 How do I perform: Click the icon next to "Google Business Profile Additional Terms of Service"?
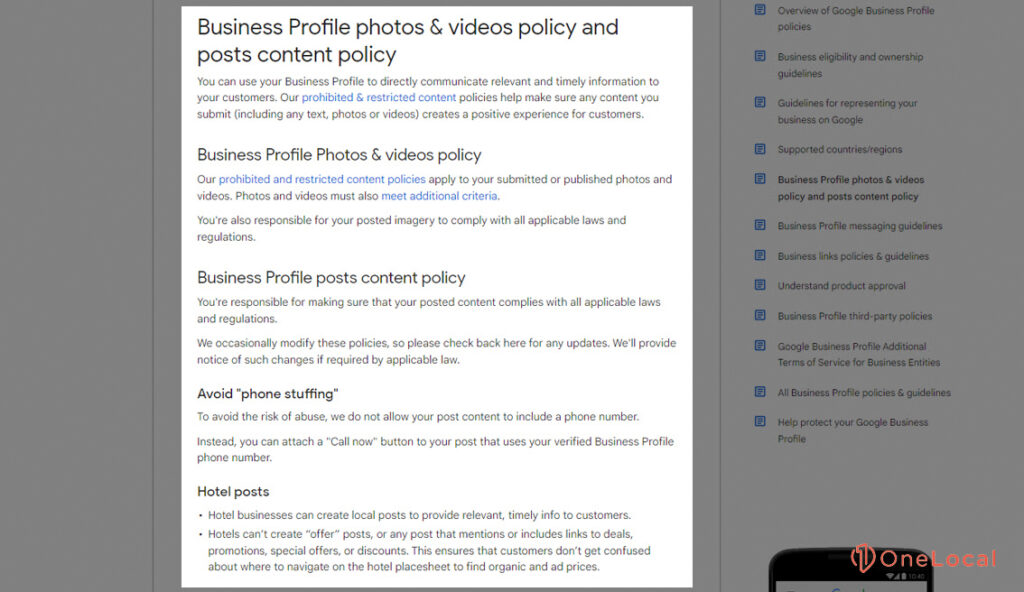(761, 347)
